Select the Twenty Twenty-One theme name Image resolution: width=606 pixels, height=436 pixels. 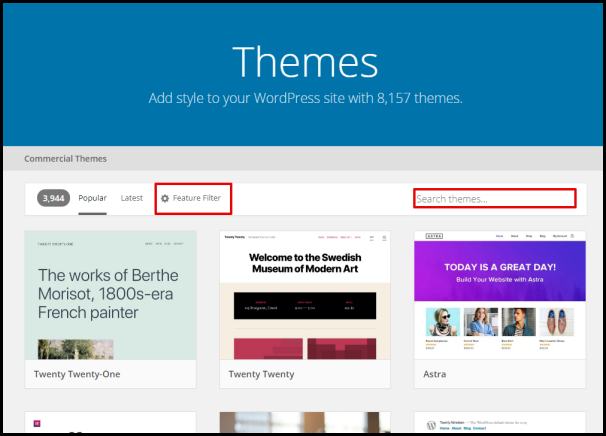coord(77,374)
